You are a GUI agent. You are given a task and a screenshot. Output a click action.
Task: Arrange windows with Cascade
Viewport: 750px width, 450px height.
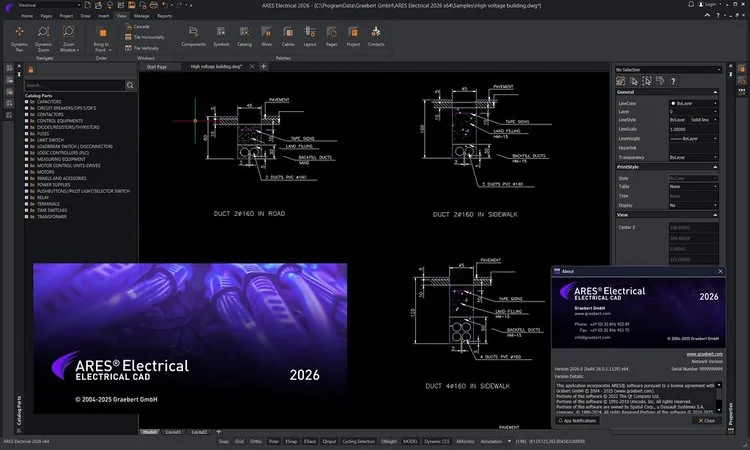(x=137, y=27)
